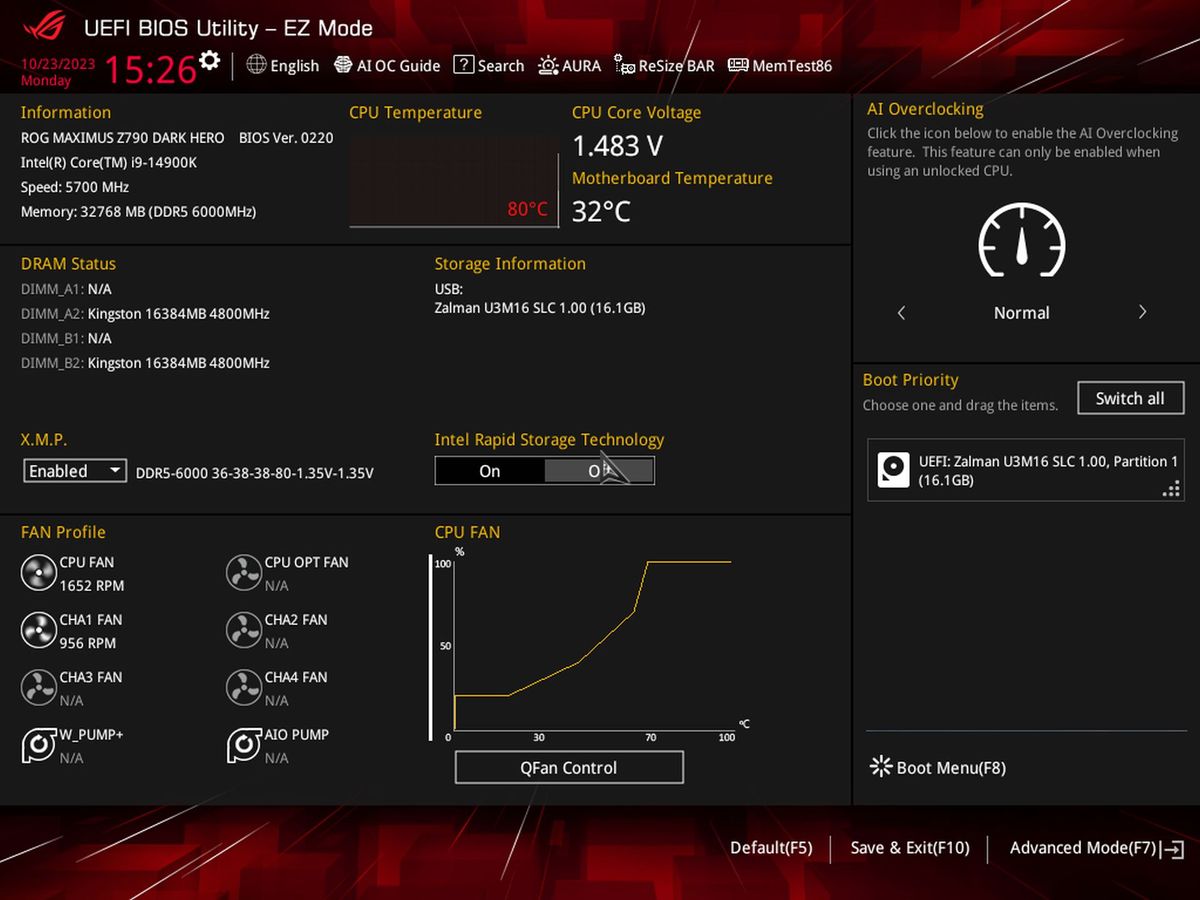Click the CHA1 FAN icon

[39, 630]
